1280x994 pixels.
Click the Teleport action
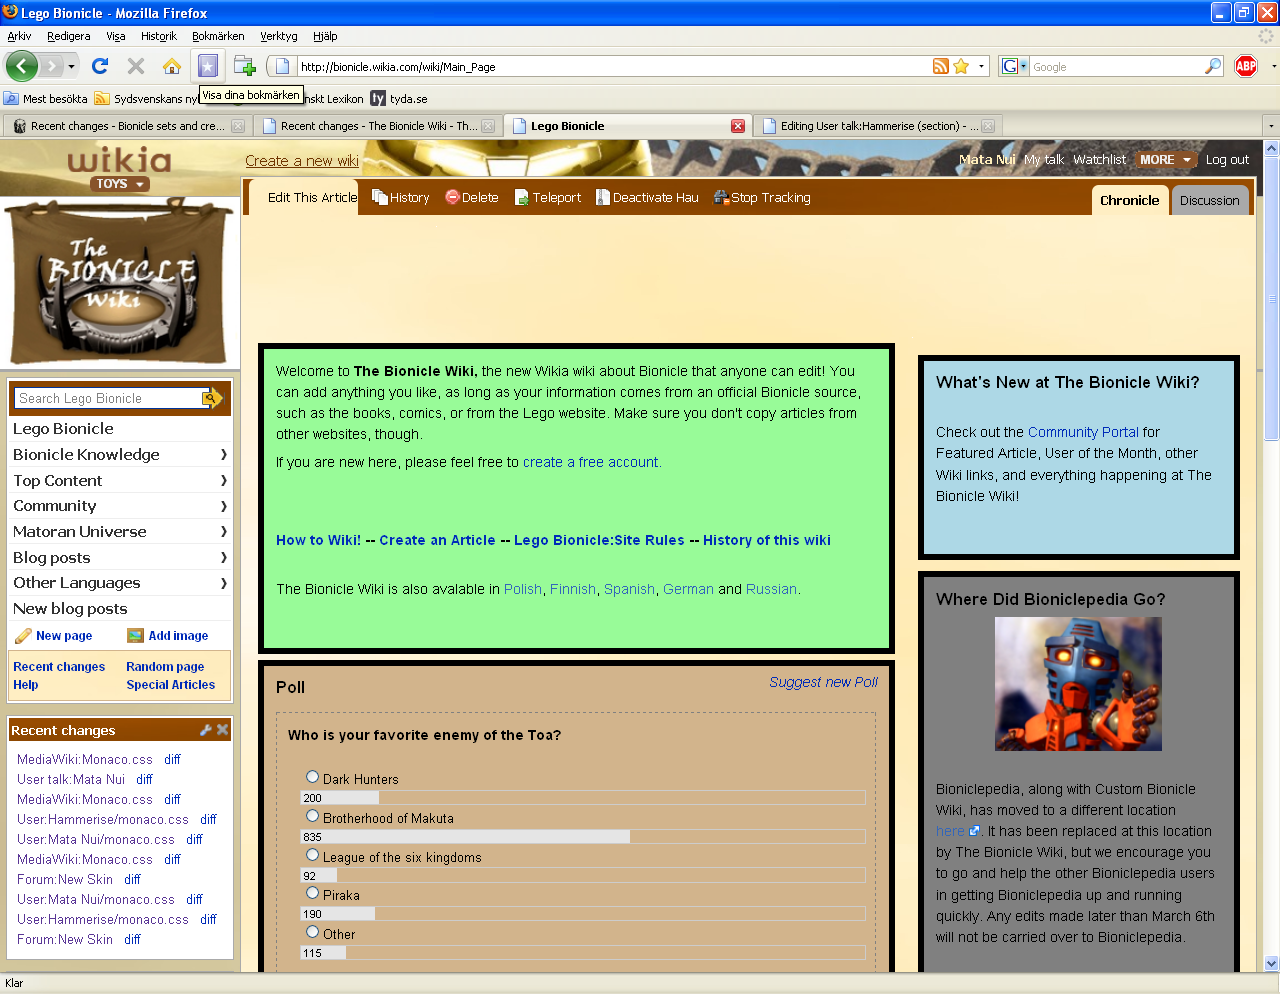pyautogui.click(x=548, y=197)
